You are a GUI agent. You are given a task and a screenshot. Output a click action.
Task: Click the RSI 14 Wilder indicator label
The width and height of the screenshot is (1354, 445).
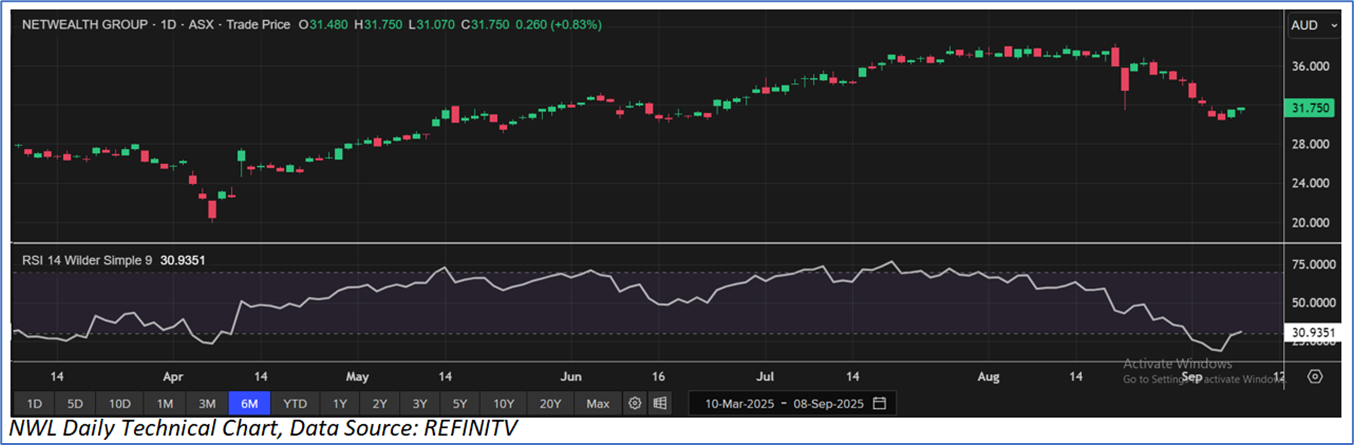[x=87, y=260]
